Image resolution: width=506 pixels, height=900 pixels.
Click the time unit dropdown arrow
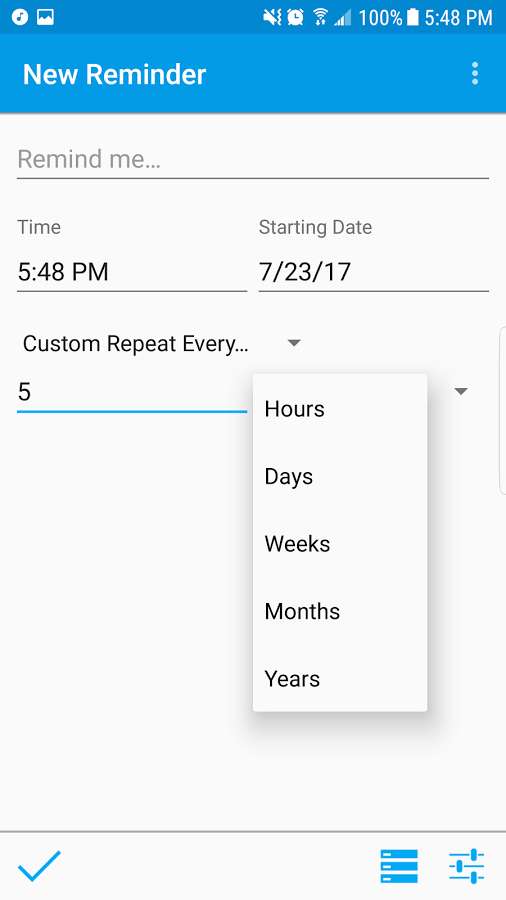click(461, 391)
